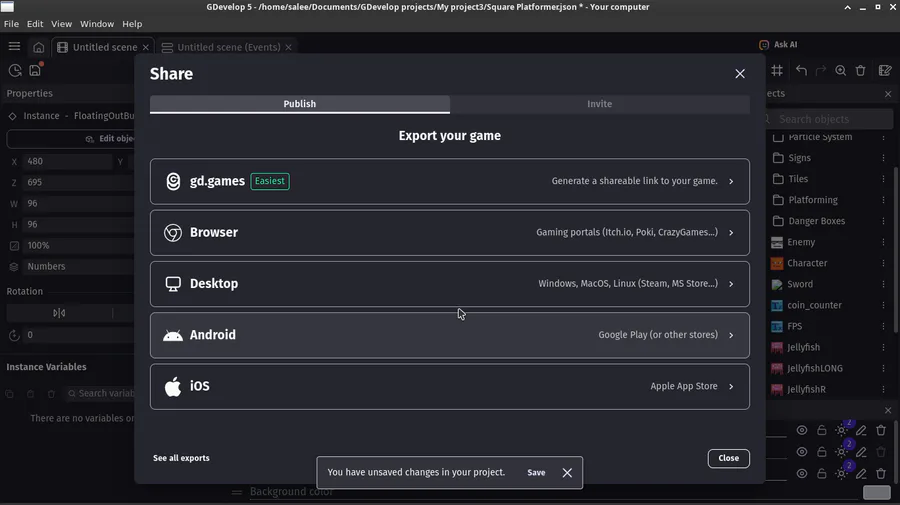Screen dimensions: 900x505
Task: Click Save in the unsaved changes notification
Action: 536,473
